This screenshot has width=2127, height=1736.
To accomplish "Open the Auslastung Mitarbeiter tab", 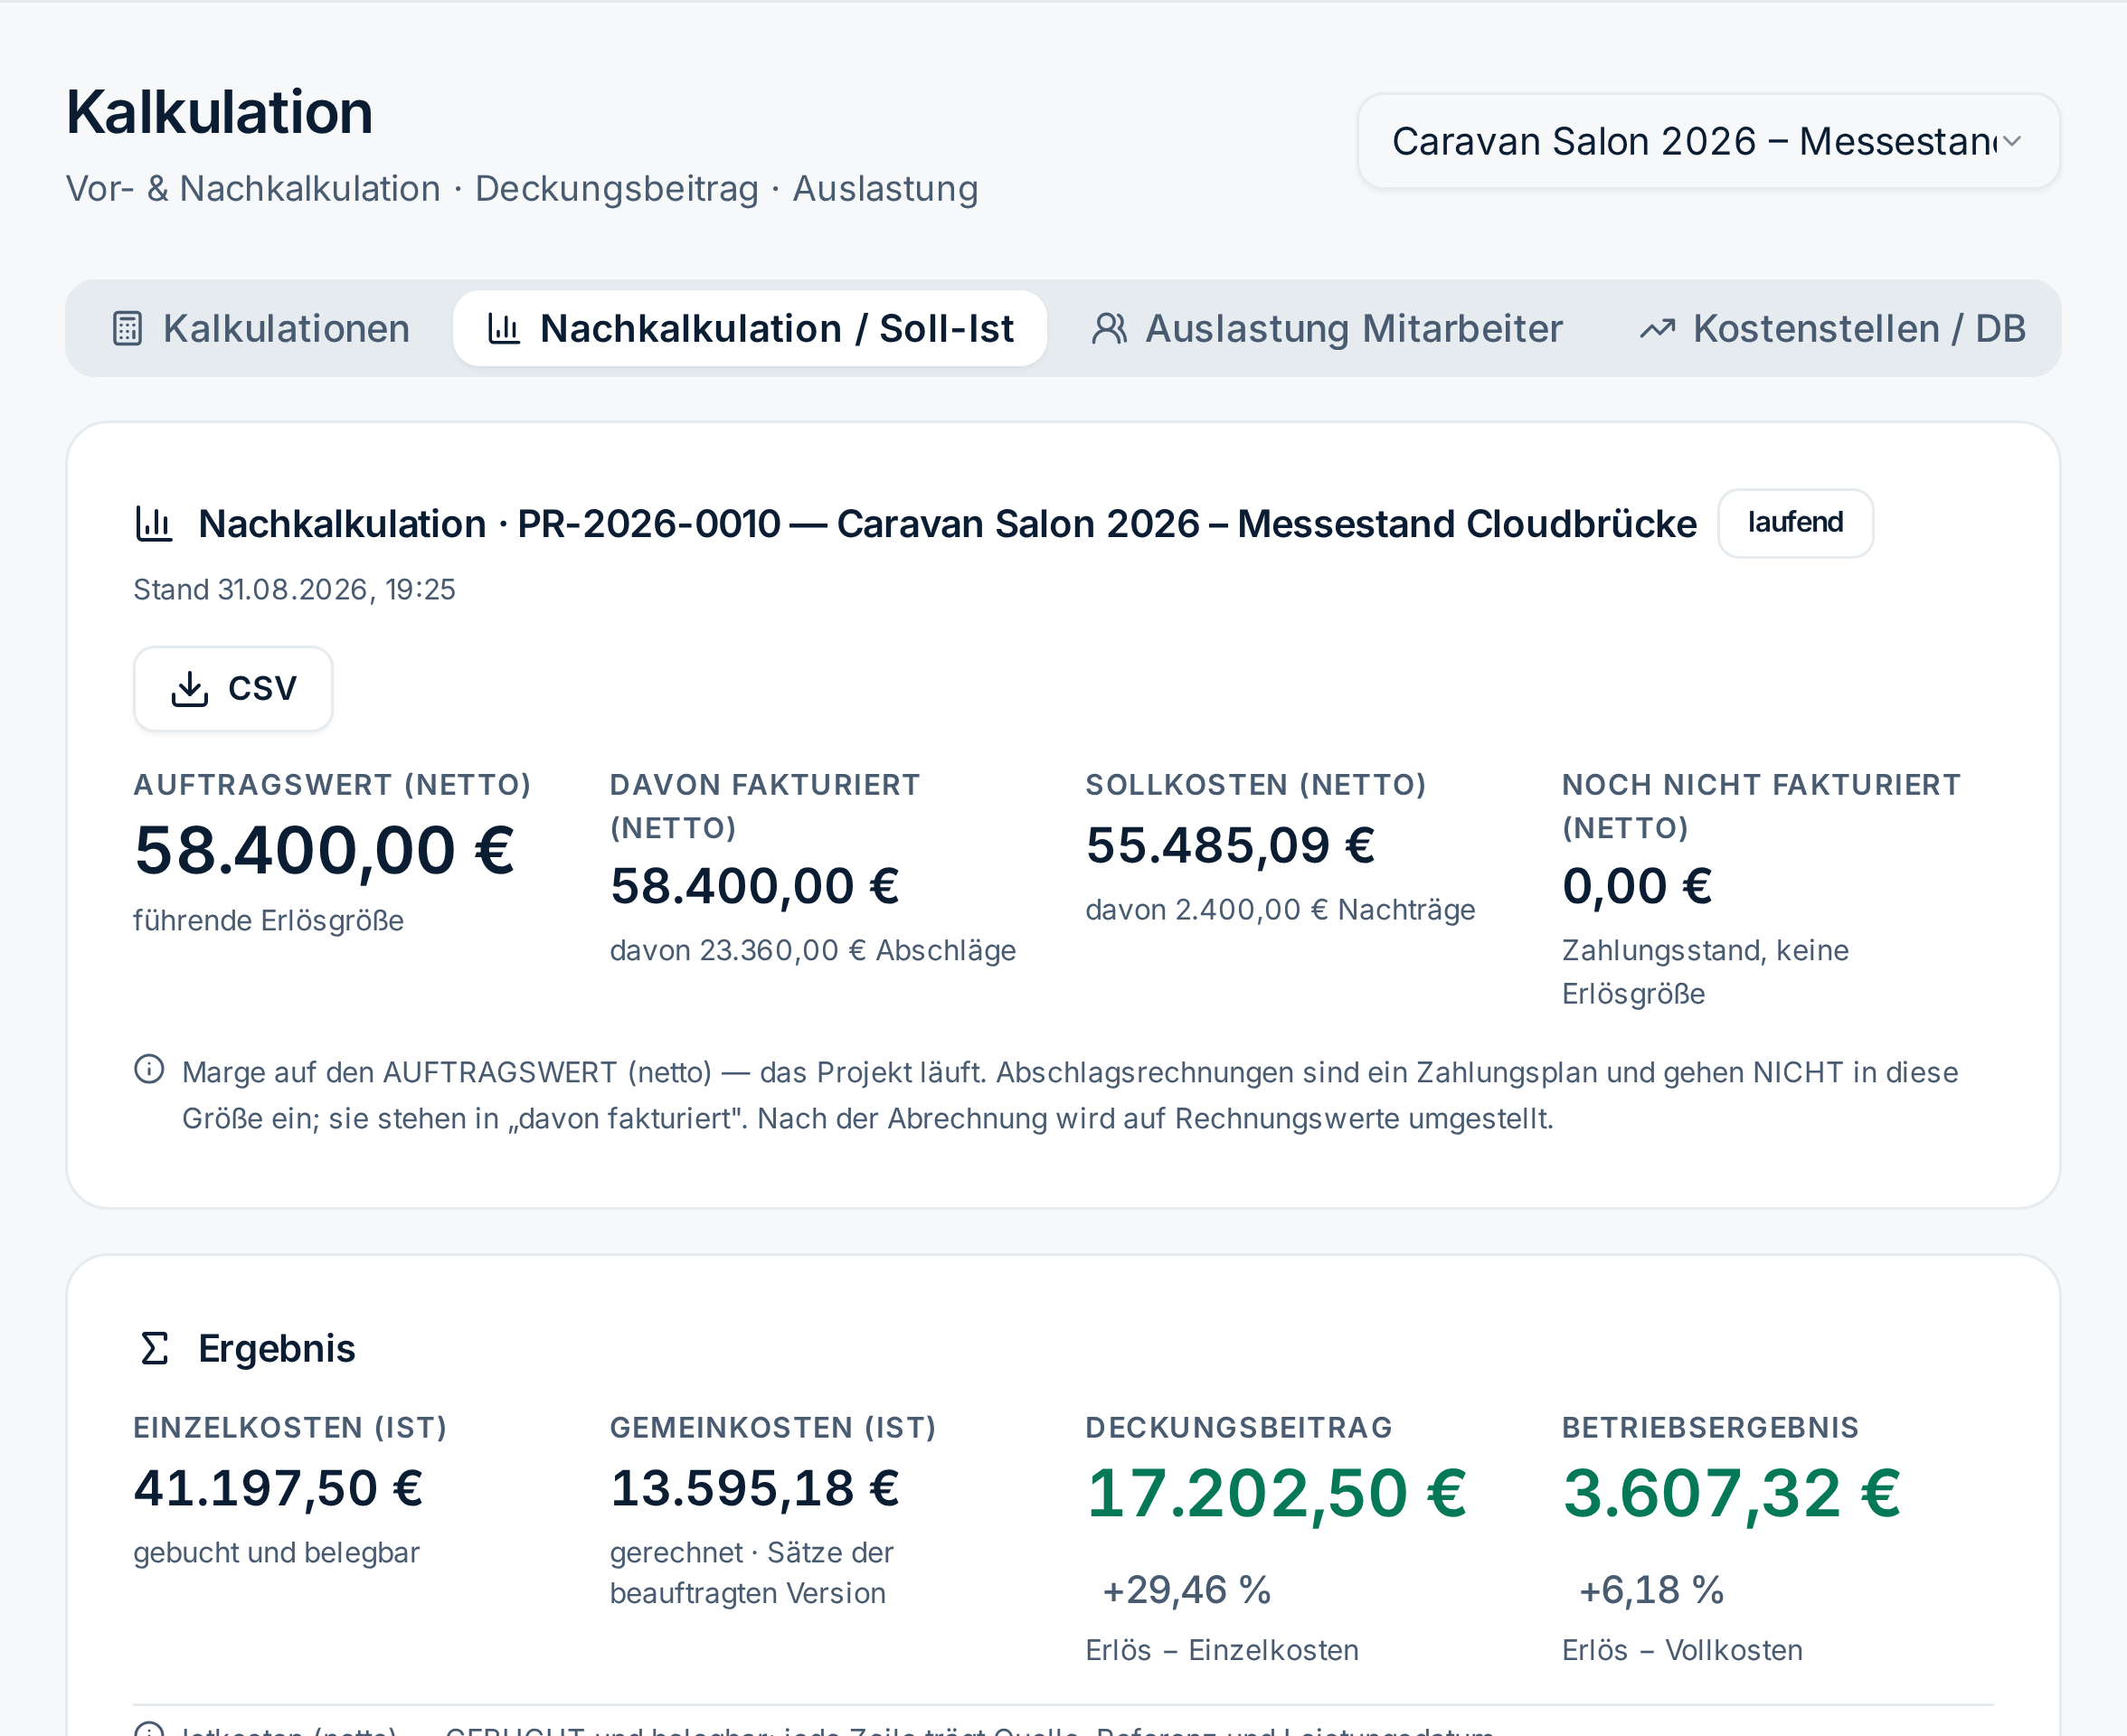I will pyautogui.click(x=1326, y=328).
